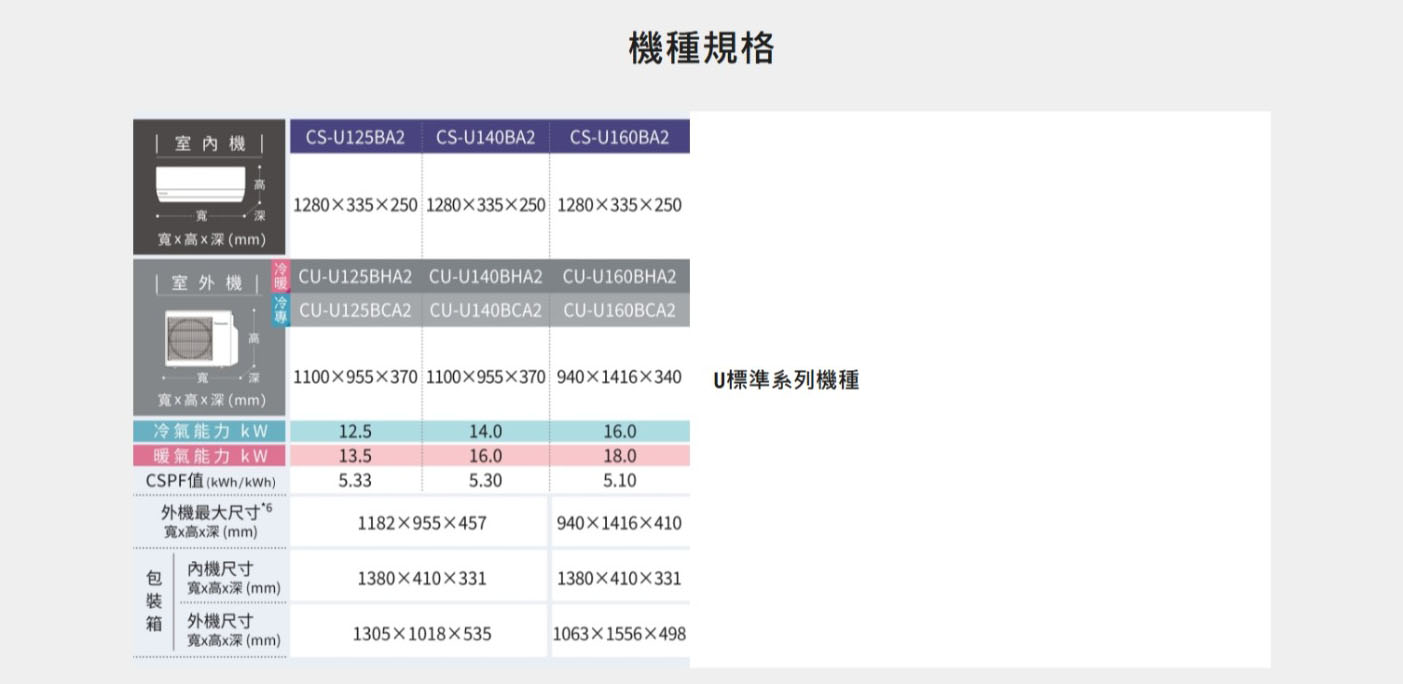Click the 暖氣能力 kW row label
This screenshot has height=684, width=1403.
pos(210,456)
